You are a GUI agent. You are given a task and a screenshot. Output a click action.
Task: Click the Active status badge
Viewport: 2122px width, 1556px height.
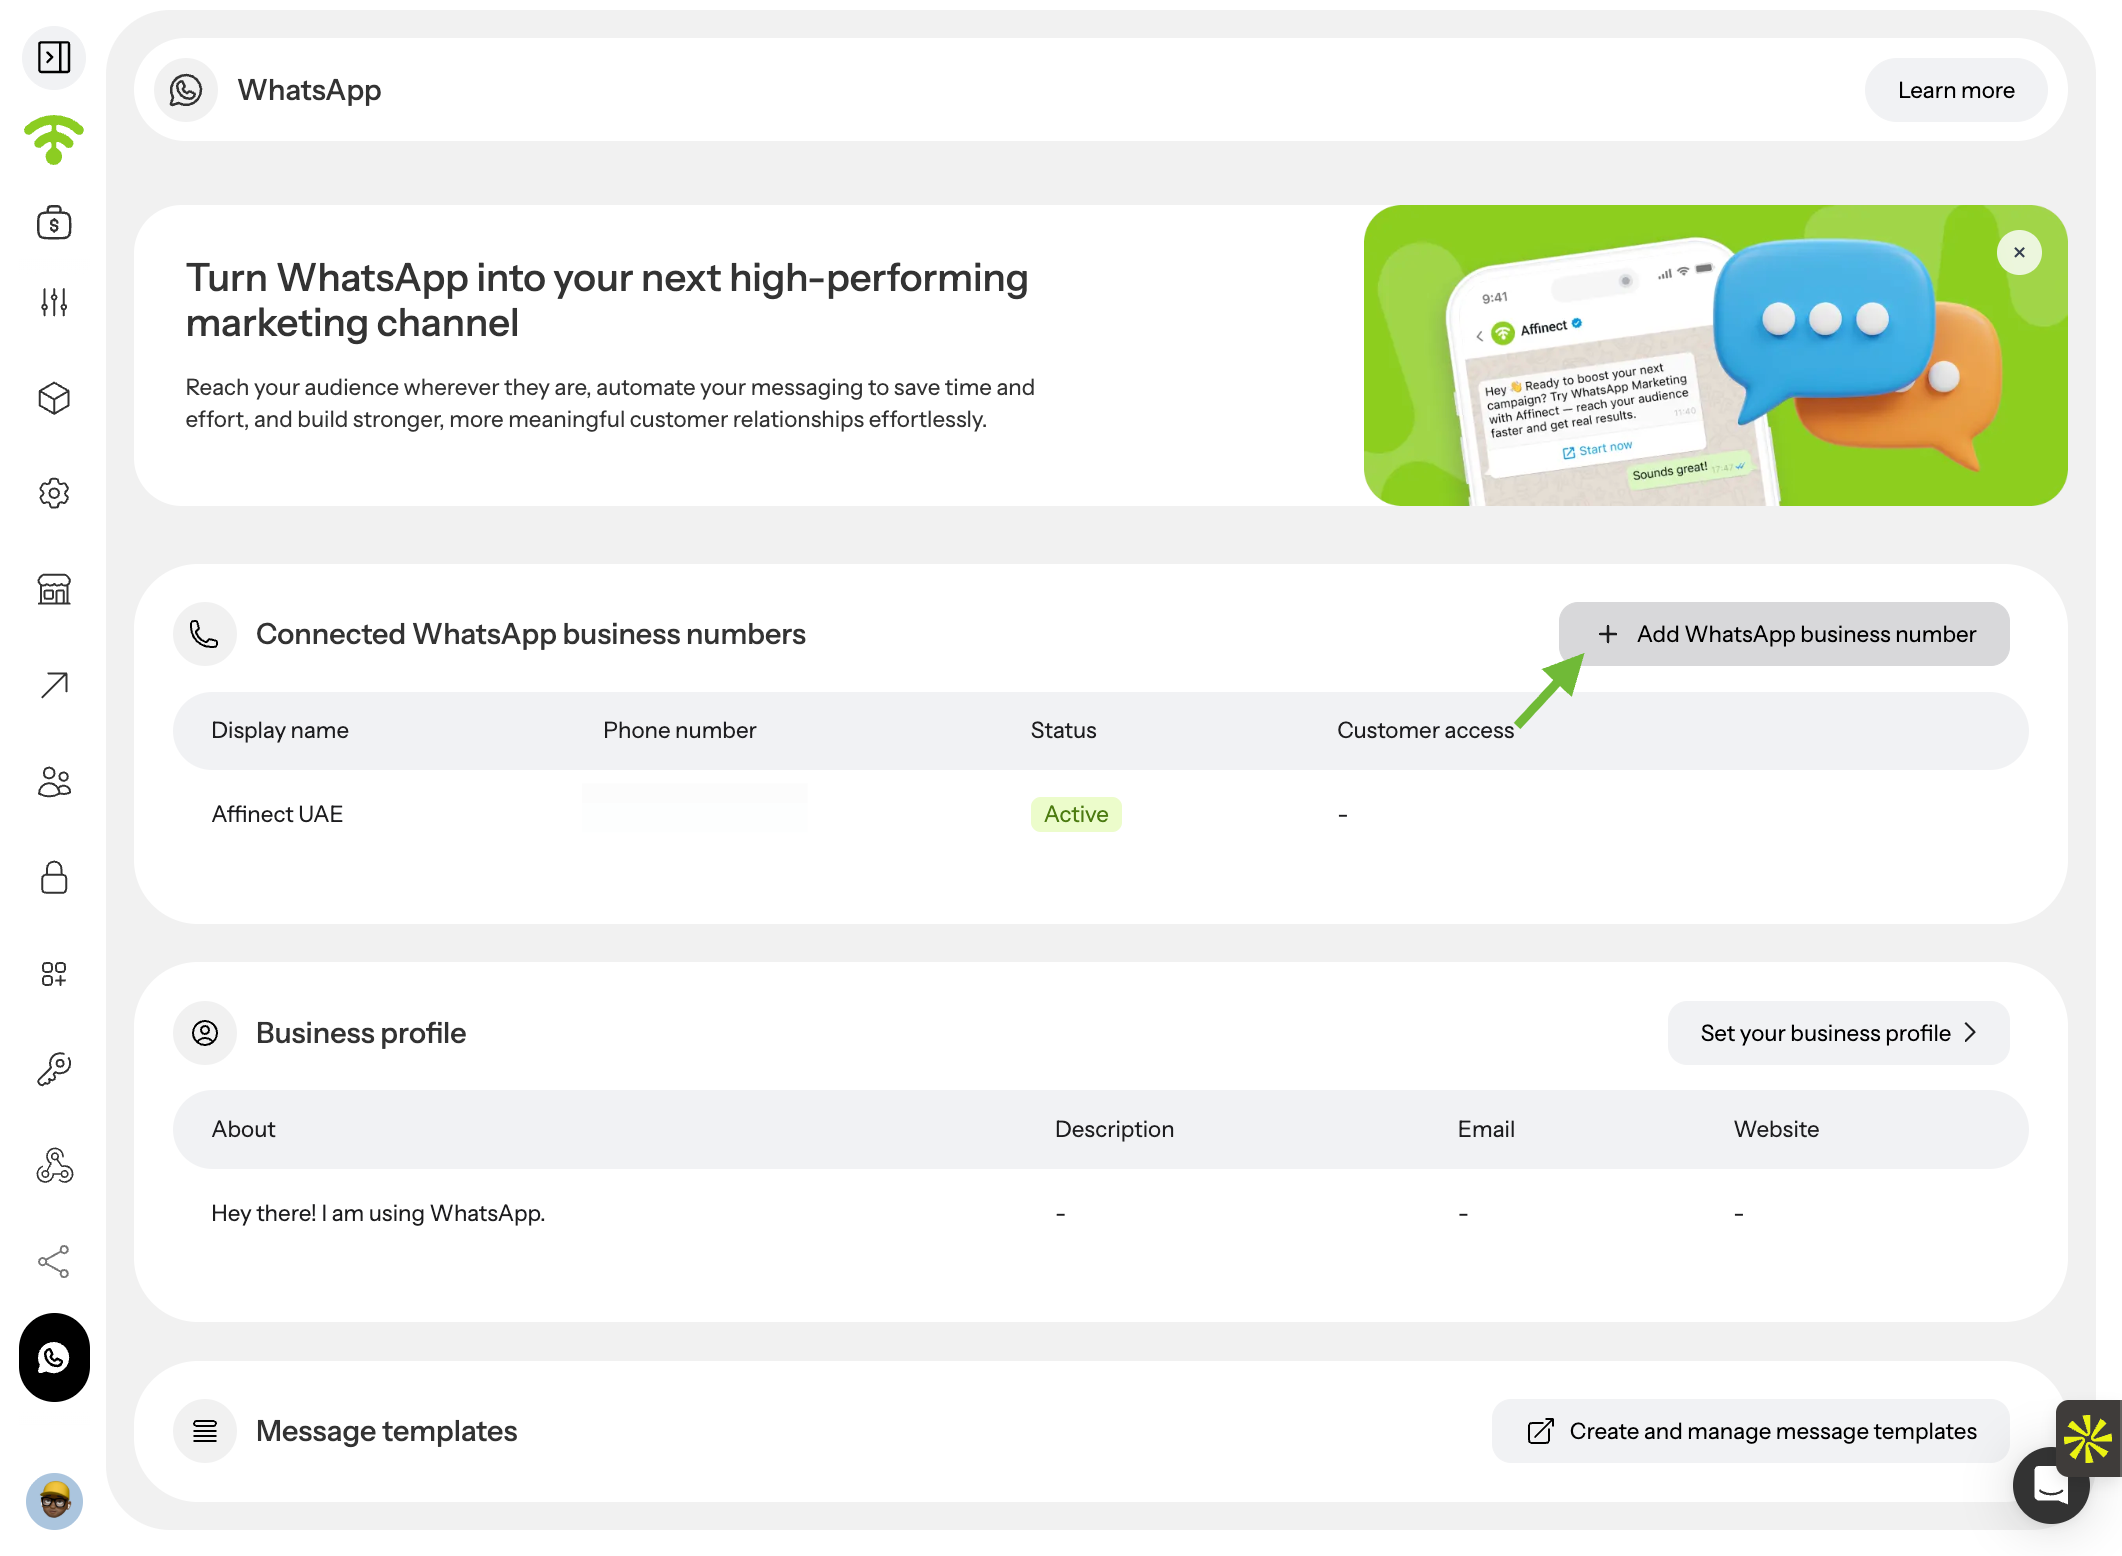tap(1076, 814)
